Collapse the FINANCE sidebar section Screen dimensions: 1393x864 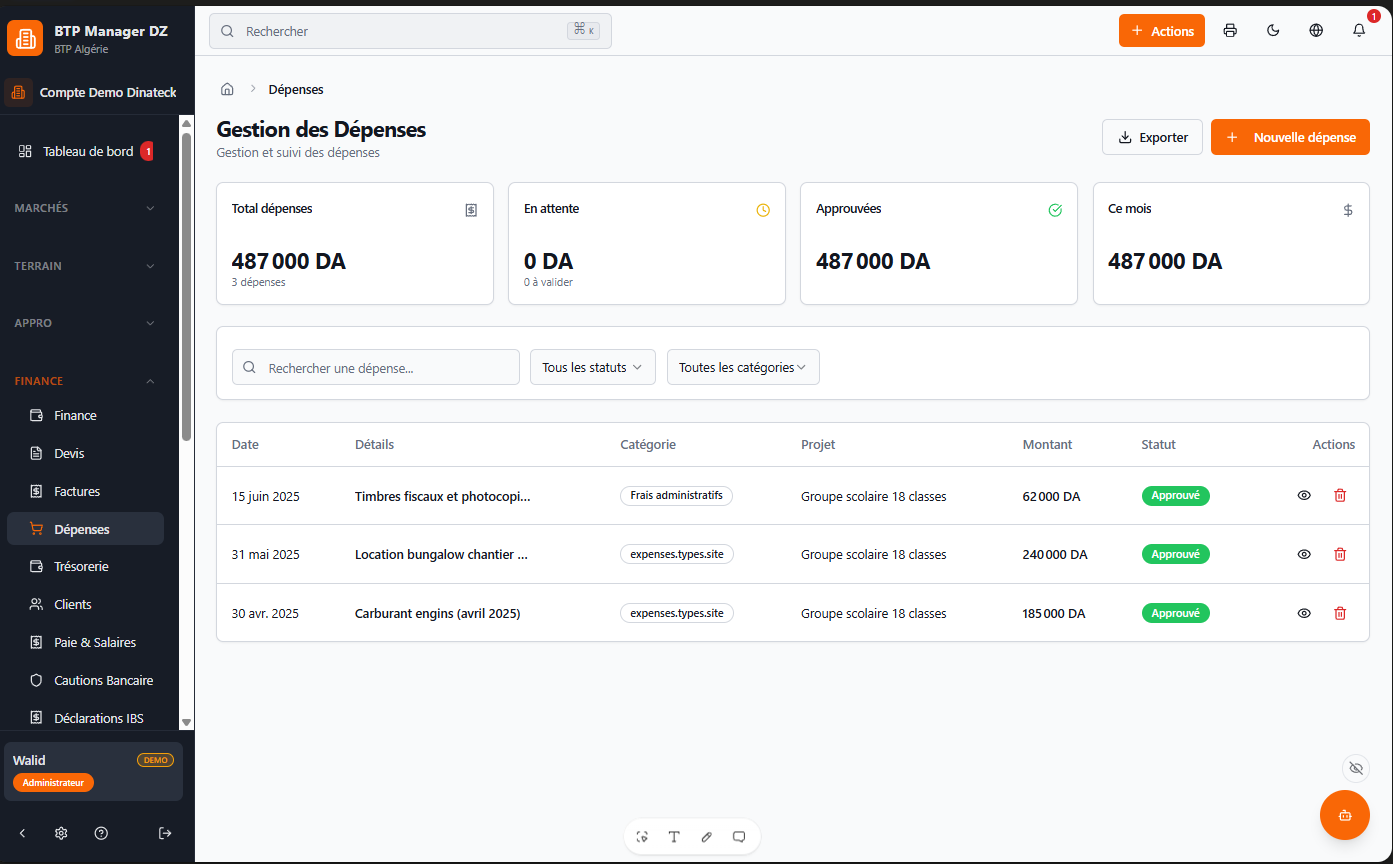click(85, 381)
